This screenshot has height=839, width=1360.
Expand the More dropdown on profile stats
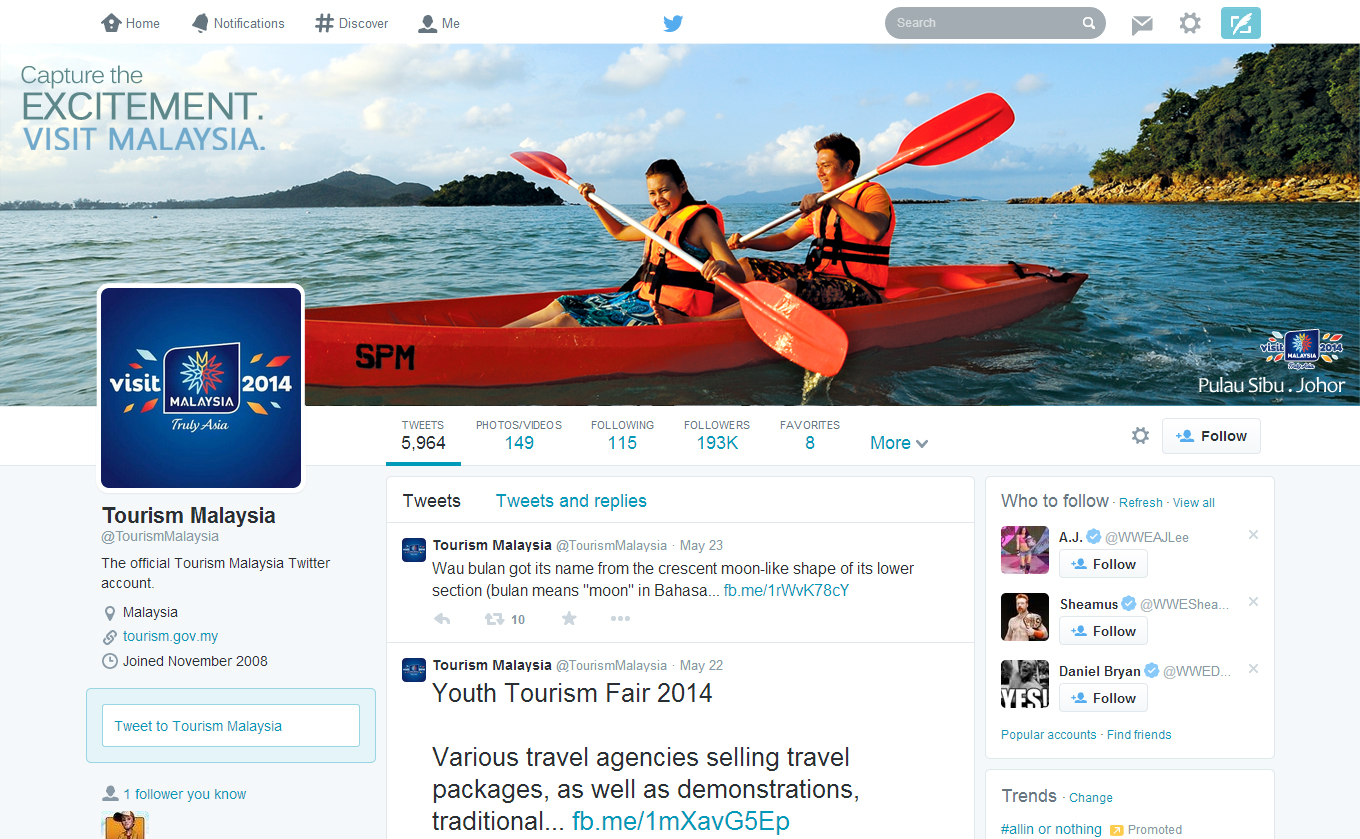tap(899, 443)
